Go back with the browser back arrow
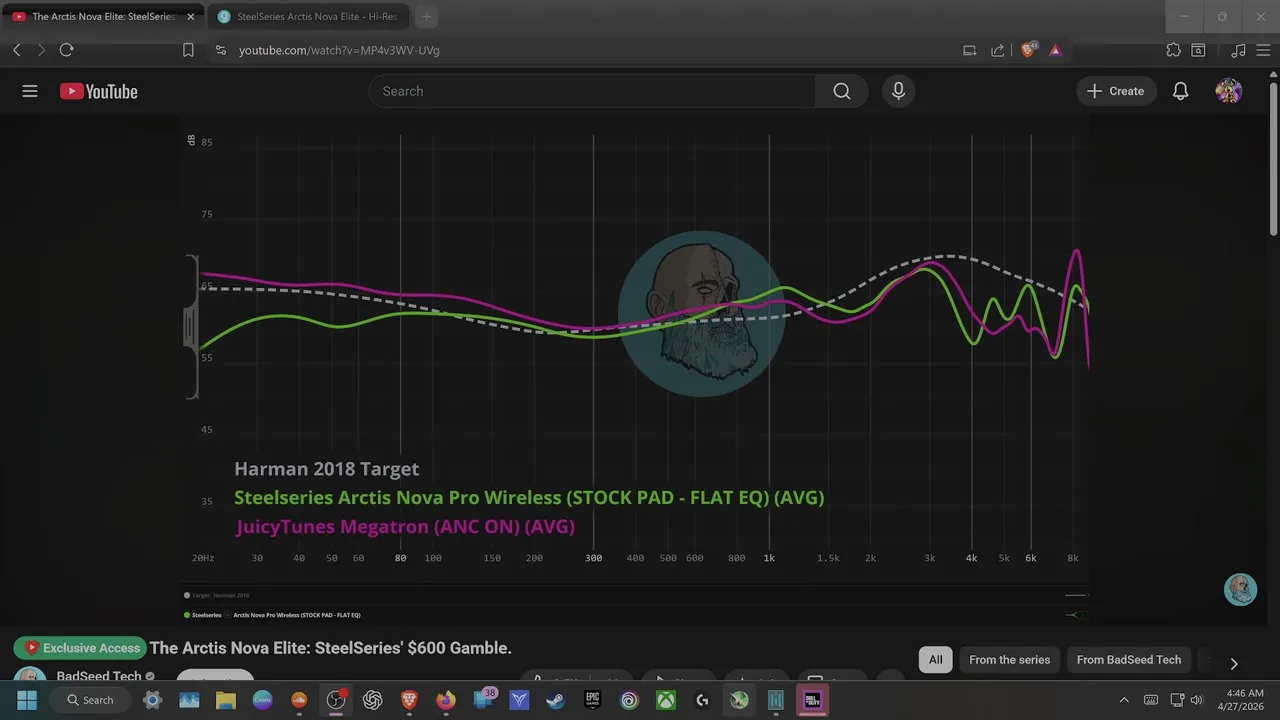This screenshot has width=1280, height=720. (17, 50)
